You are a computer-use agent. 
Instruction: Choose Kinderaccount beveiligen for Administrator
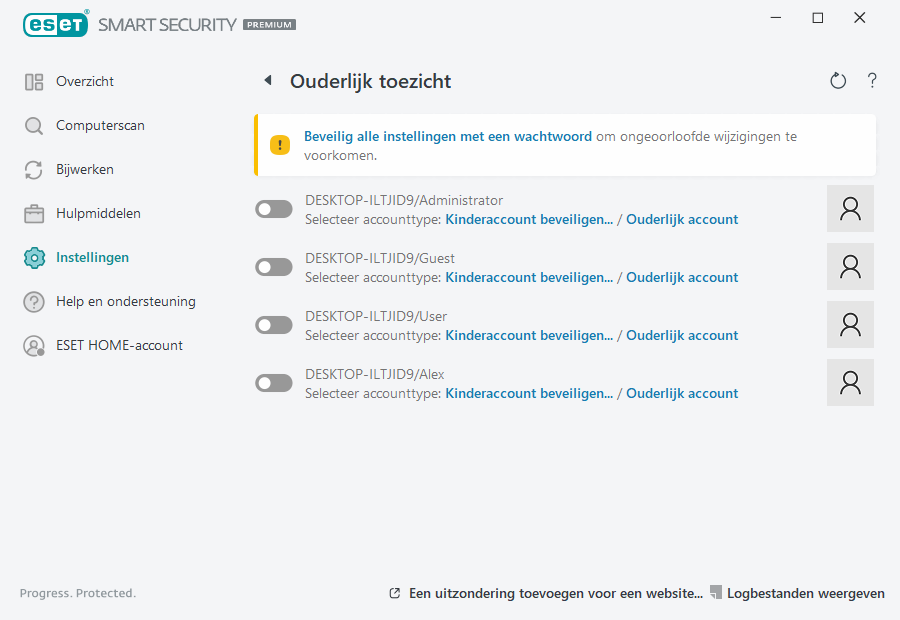click(529, 219)
